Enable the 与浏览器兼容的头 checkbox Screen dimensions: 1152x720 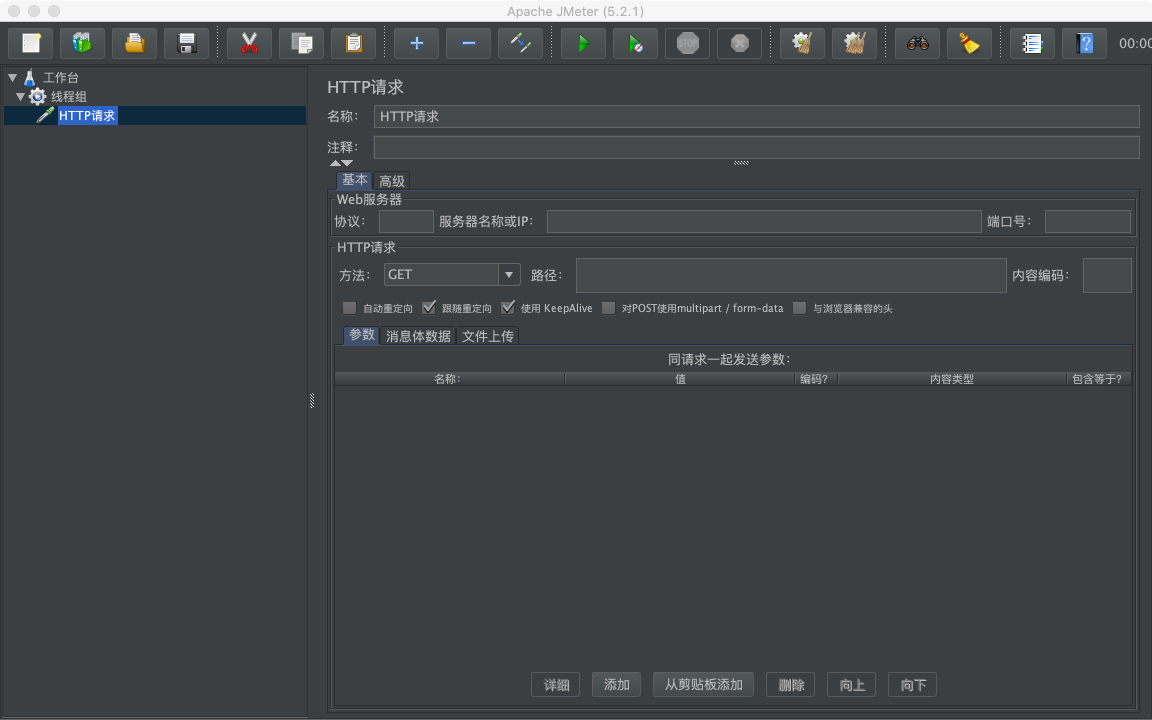799,308
